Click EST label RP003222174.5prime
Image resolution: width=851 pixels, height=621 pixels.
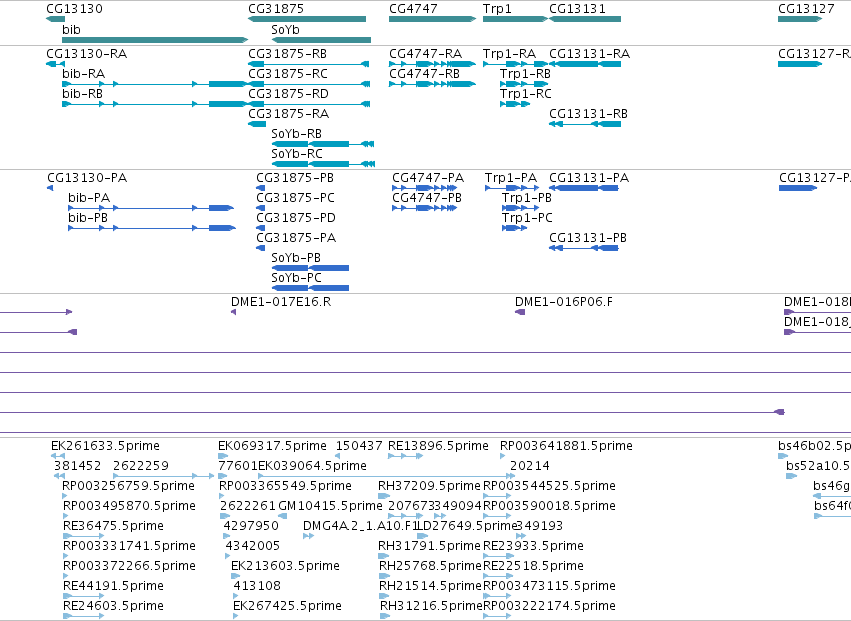pyautogui.click(x=549, y=606)
